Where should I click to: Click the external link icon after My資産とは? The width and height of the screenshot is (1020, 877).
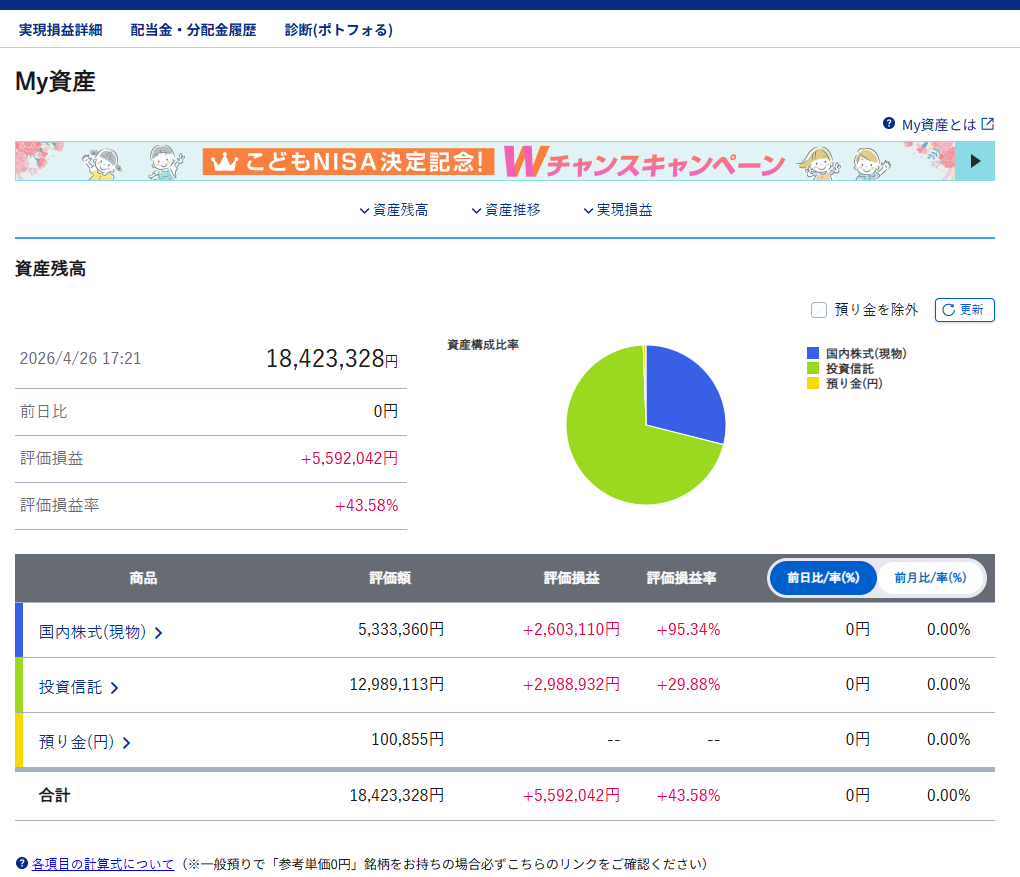[987, 124]
